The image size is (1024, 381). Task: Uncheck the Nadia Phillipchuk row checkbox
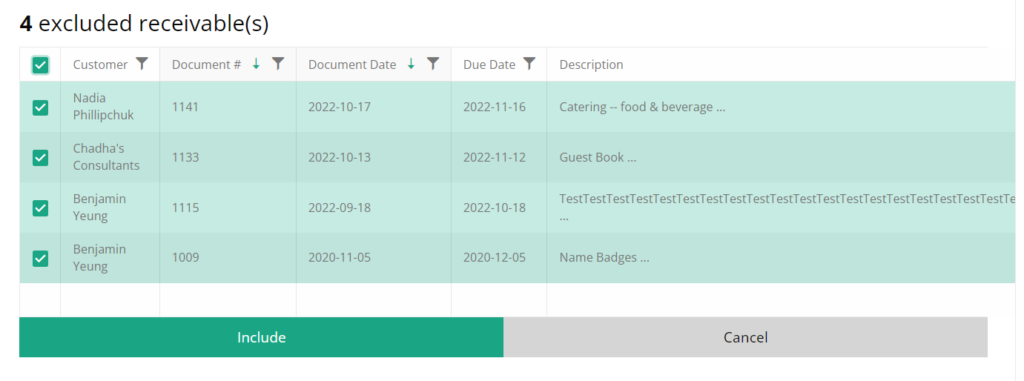[40, 107]
